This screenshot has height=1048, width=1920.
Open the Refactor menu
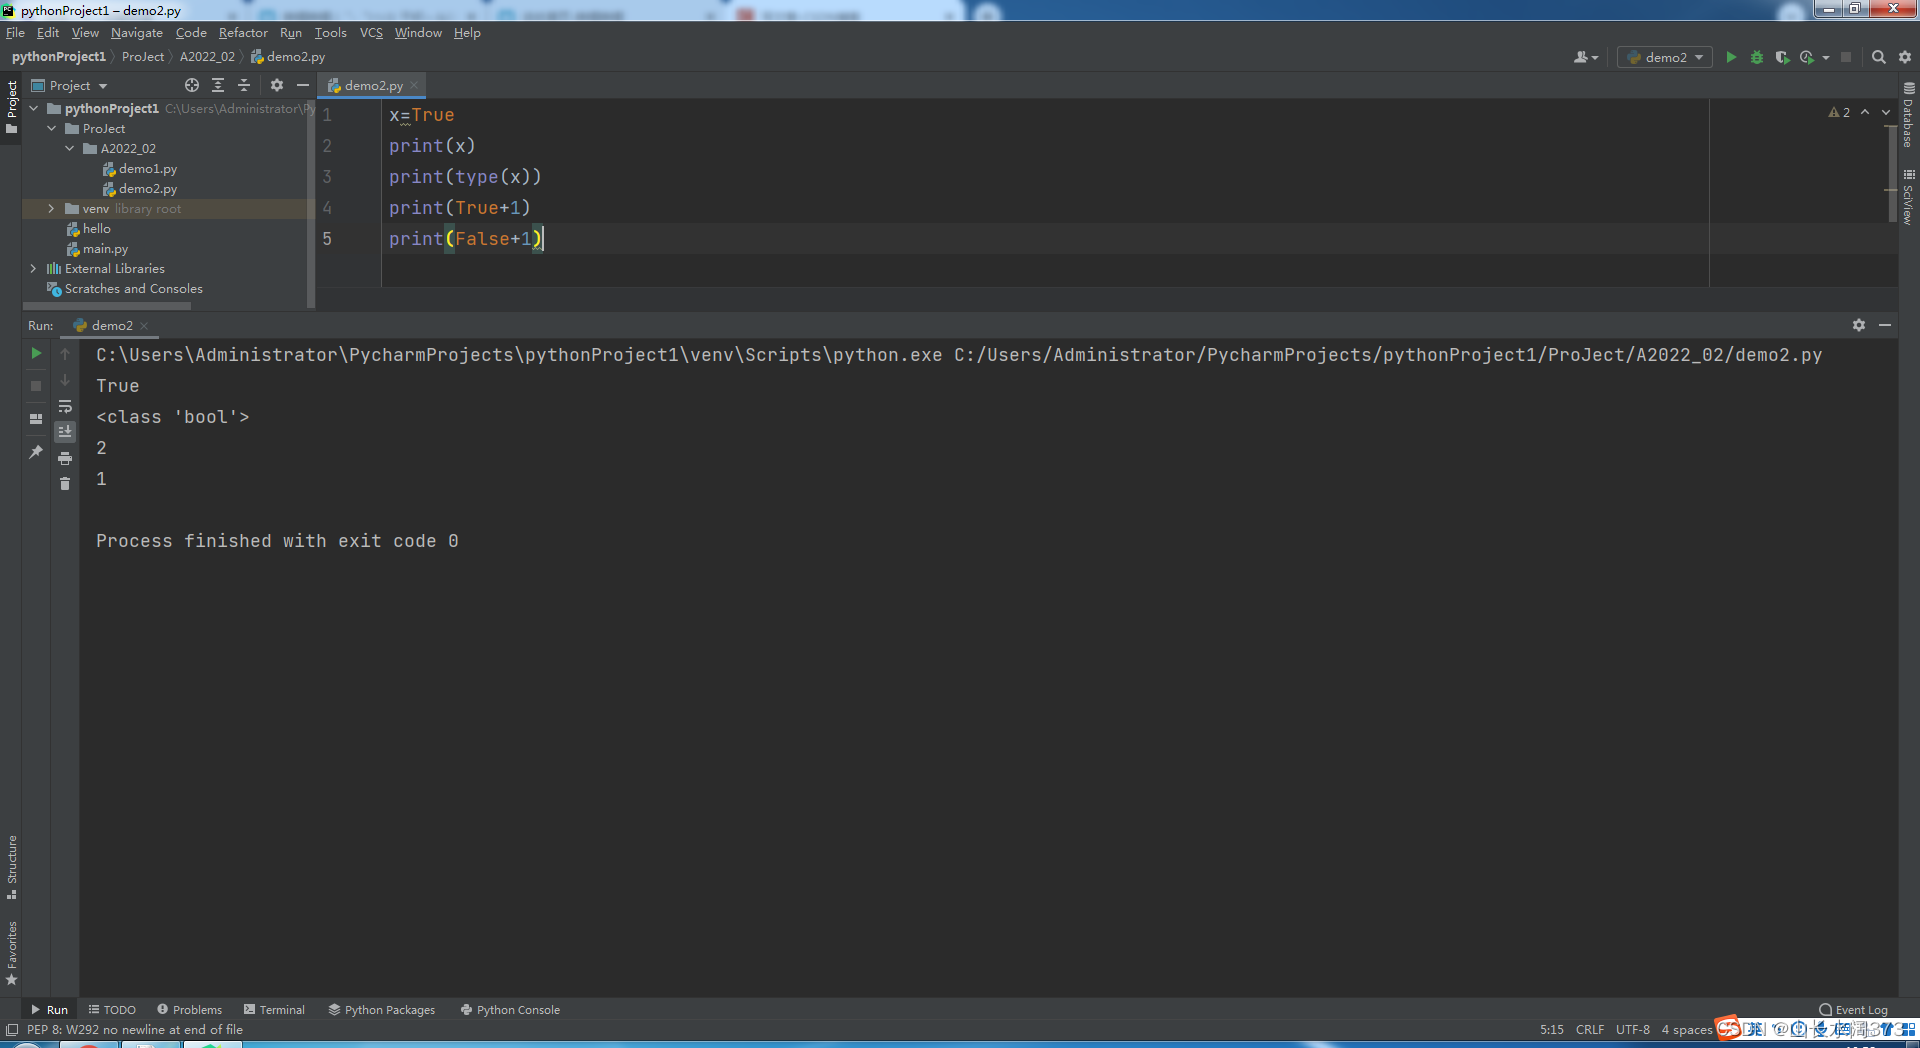tap(243, 32)
